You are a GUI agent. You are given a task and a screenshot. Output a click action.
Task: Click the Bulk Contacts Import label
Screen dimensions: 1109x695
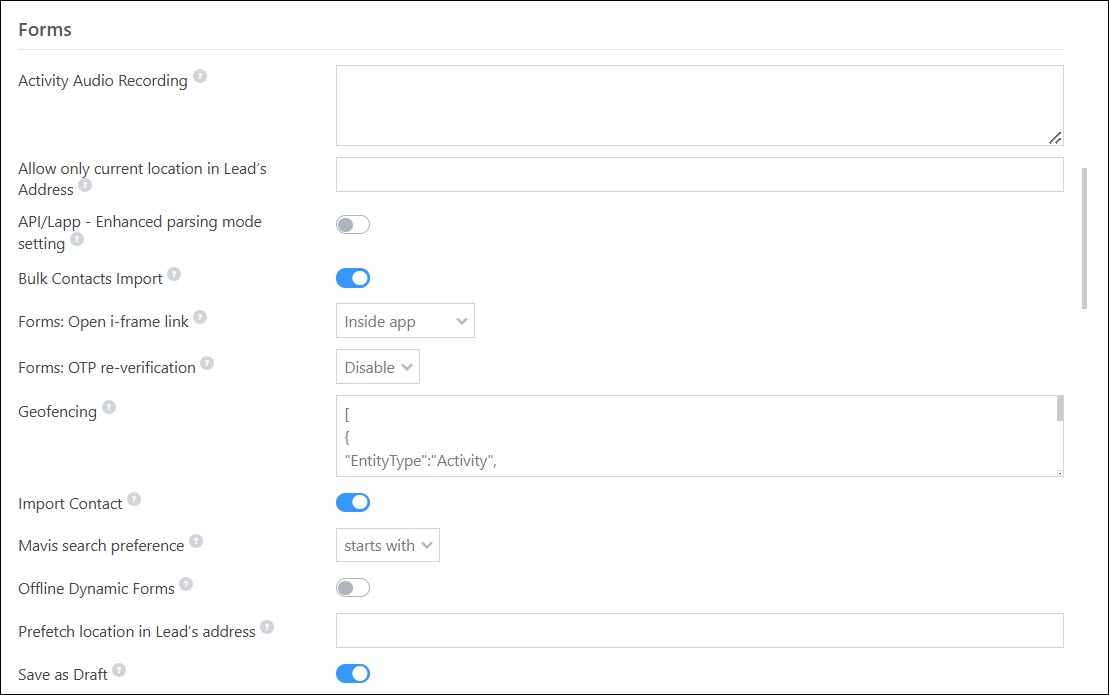(91, 279)
